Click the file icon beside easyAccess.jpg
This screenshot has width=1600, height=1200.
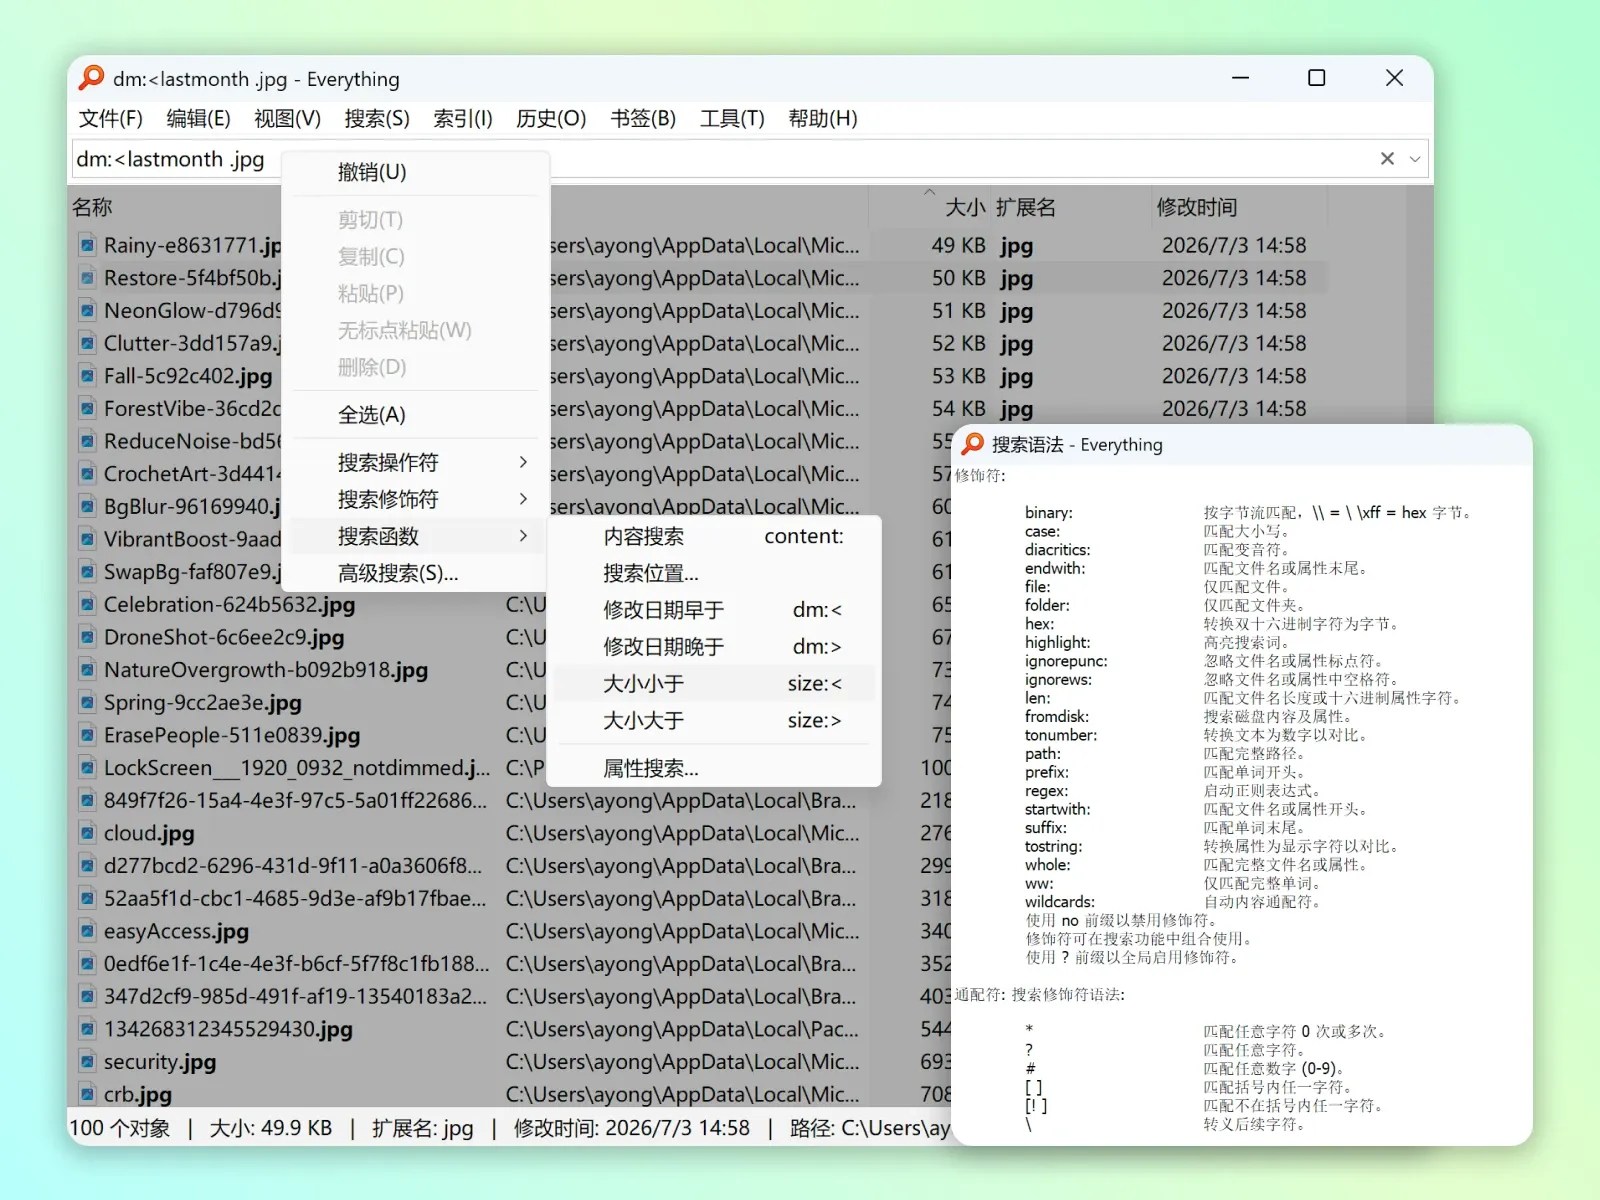88,931
